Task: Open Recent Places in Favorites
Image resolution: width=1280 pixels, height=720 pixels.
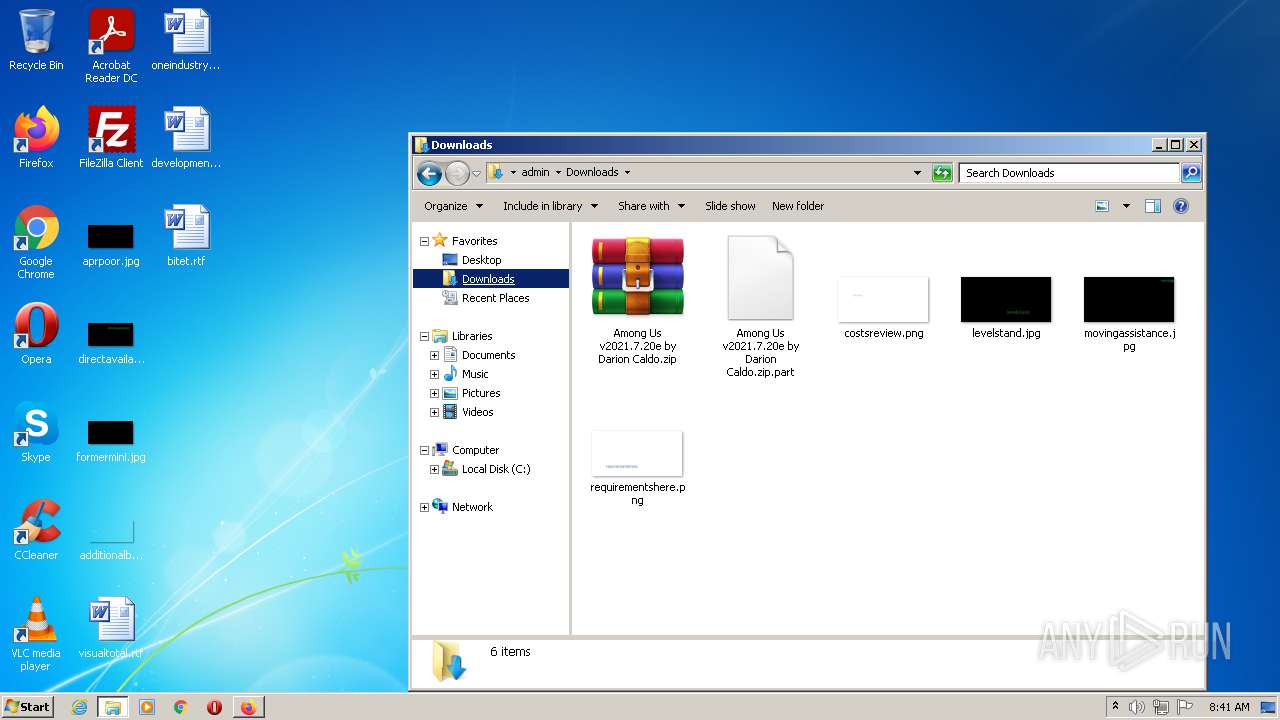Action: (495, 298)
